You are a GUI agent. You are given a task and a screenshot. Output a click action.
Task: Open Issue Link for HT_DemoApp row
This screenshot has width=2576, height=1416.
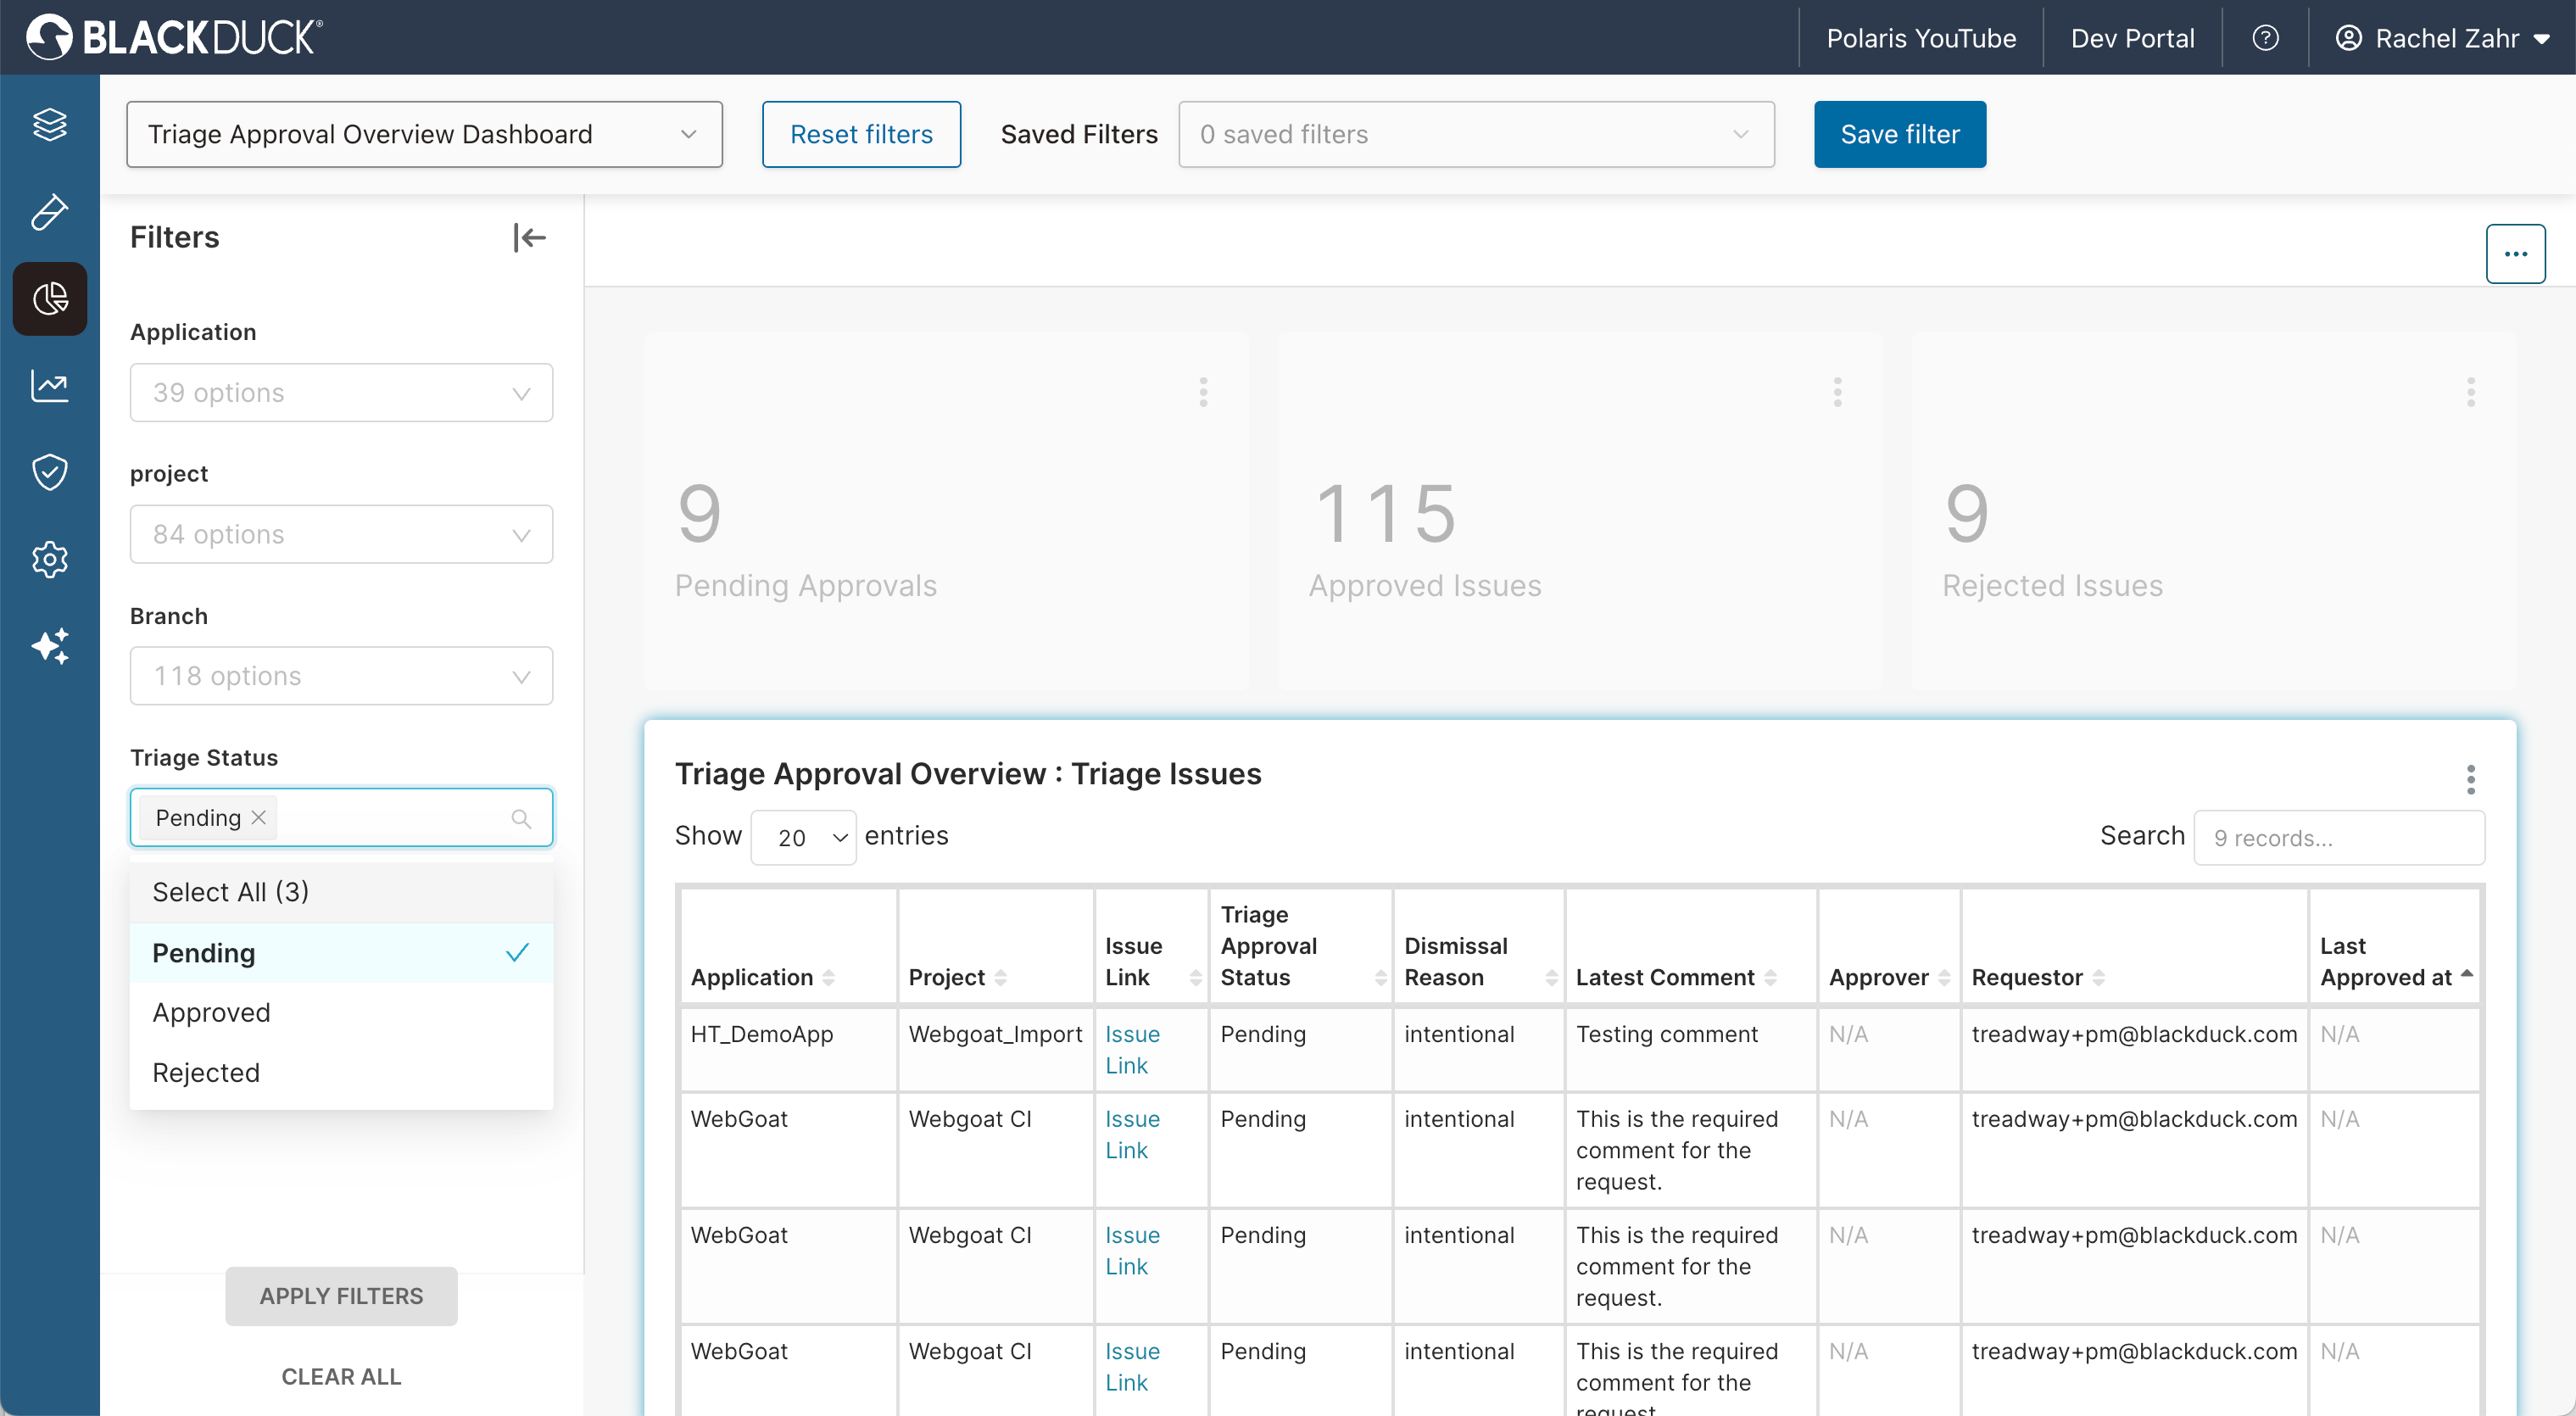(1131, 1049)
